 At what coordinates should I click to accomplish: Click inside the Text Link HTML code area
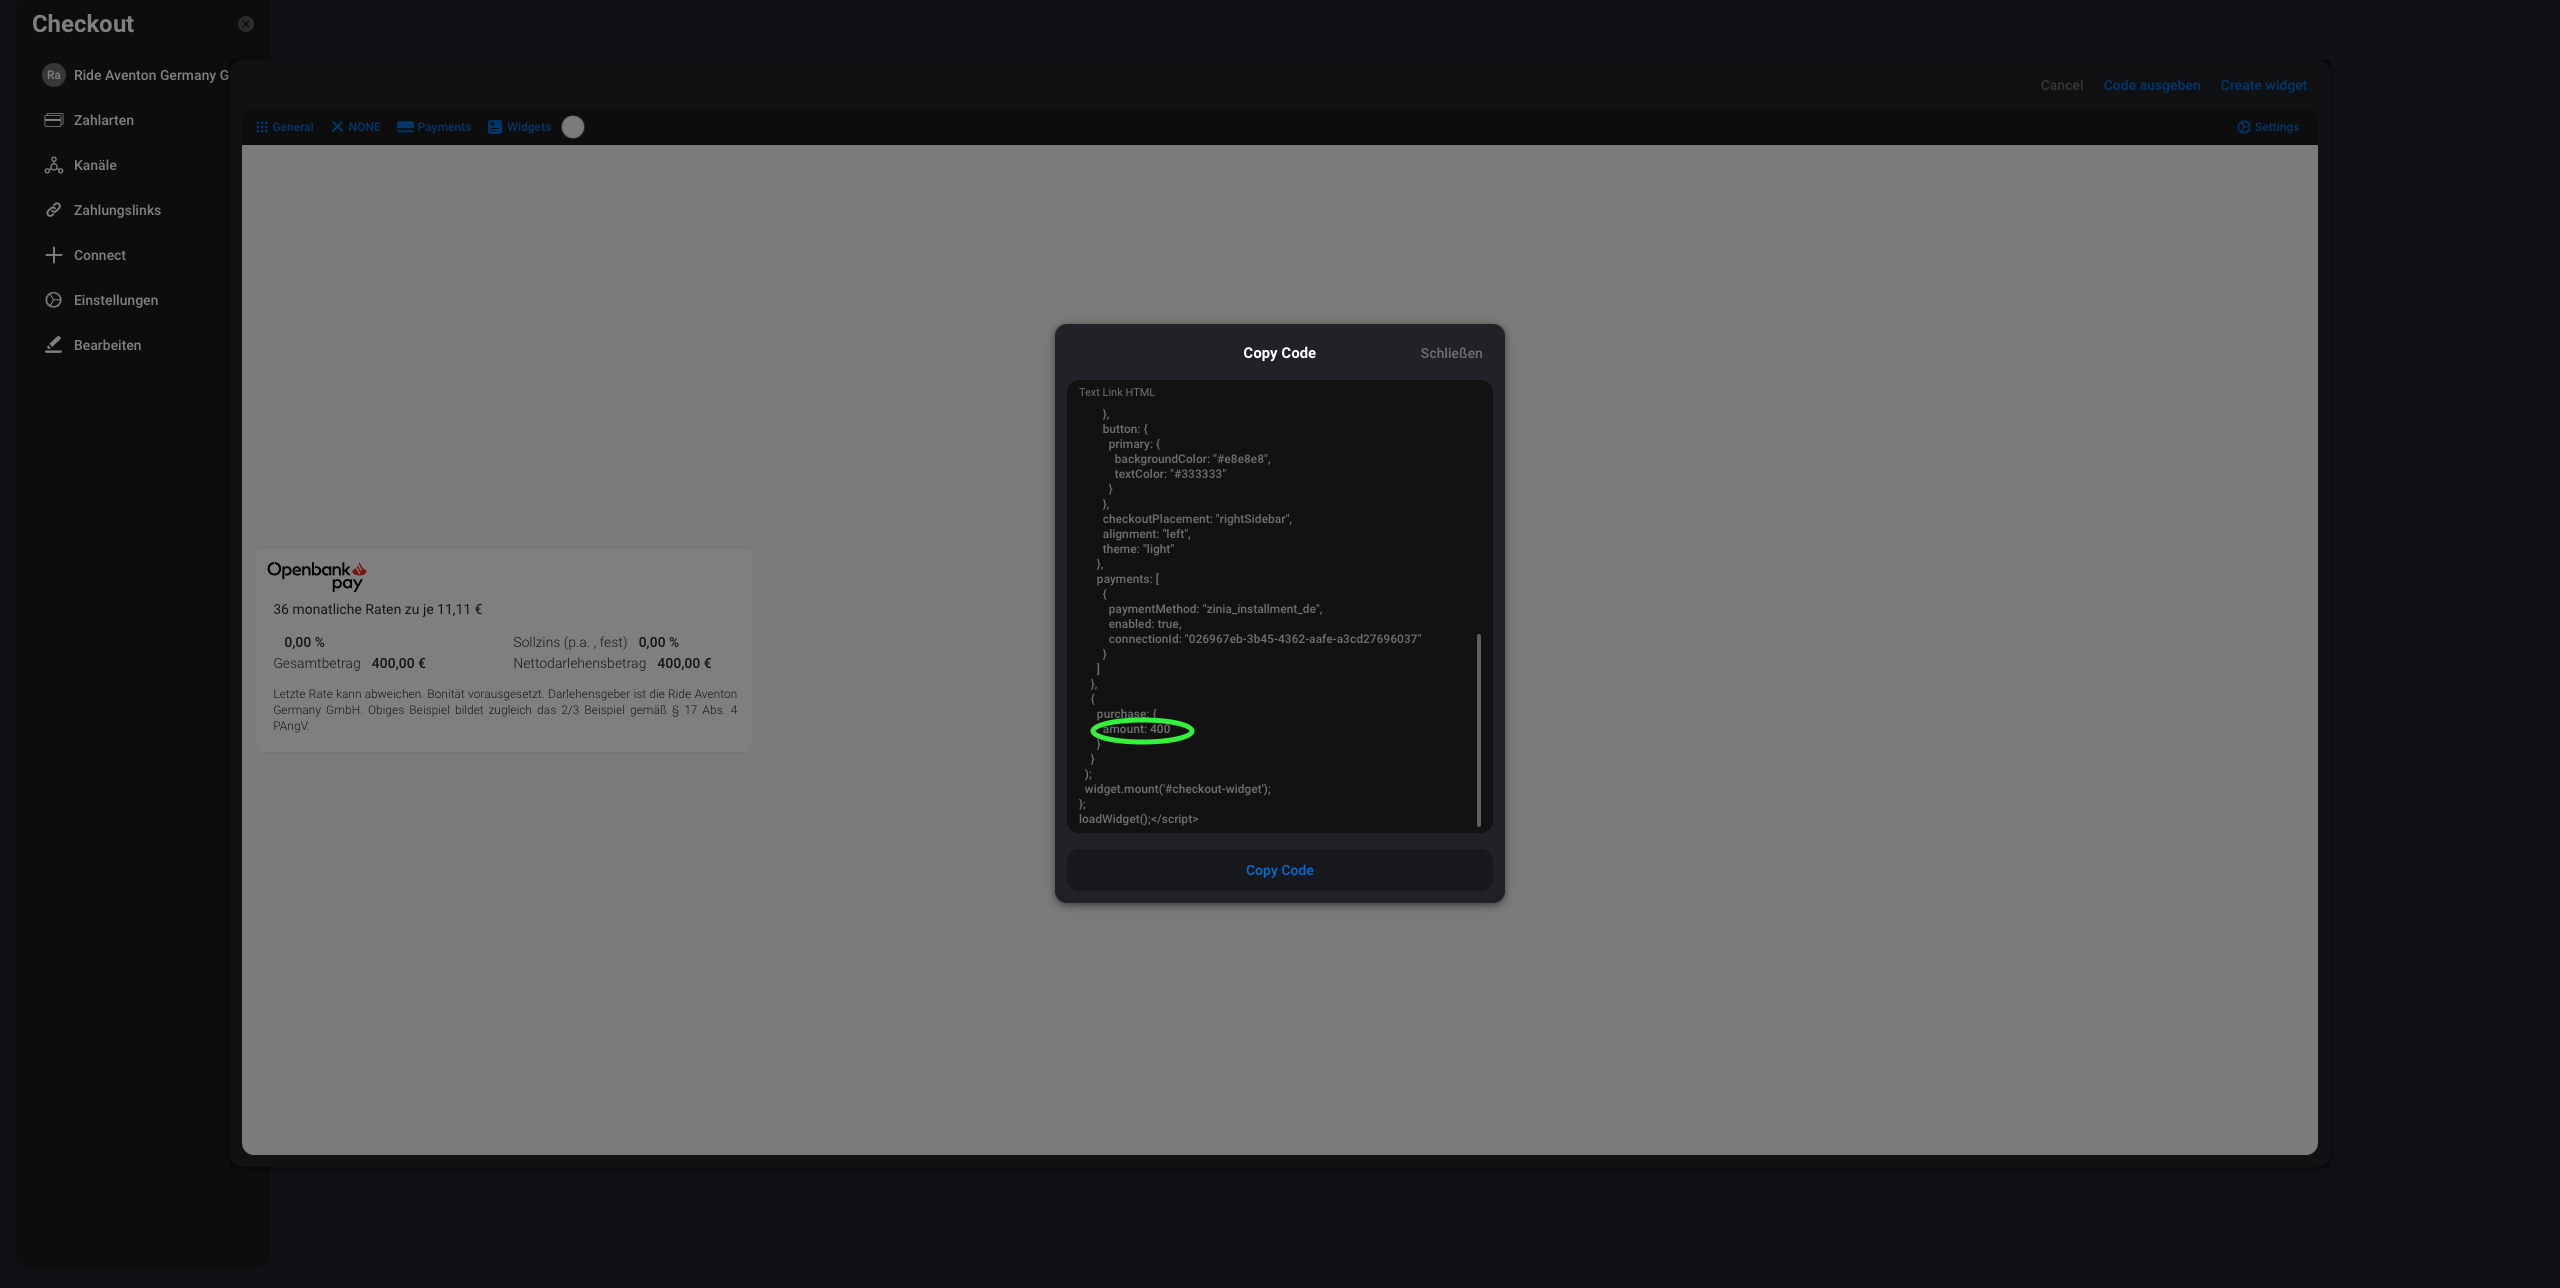click(x=1280, y=606)
